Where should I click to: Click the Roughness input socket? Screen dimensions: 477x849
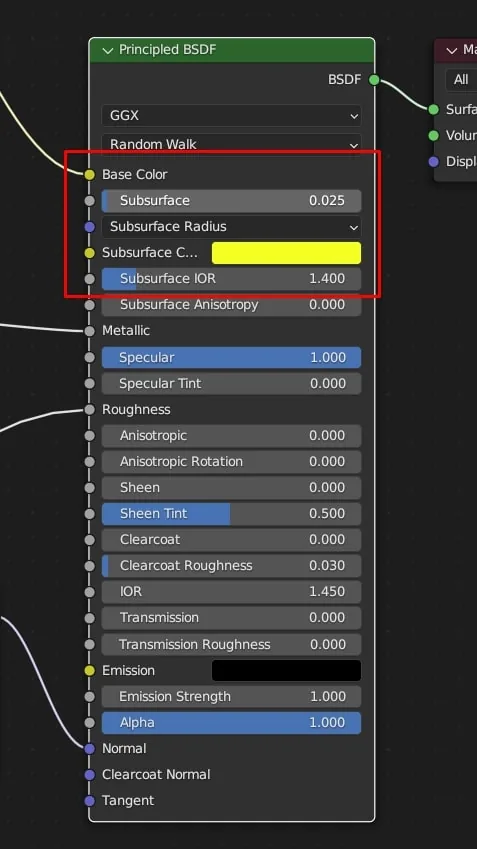tap(89, 410)
